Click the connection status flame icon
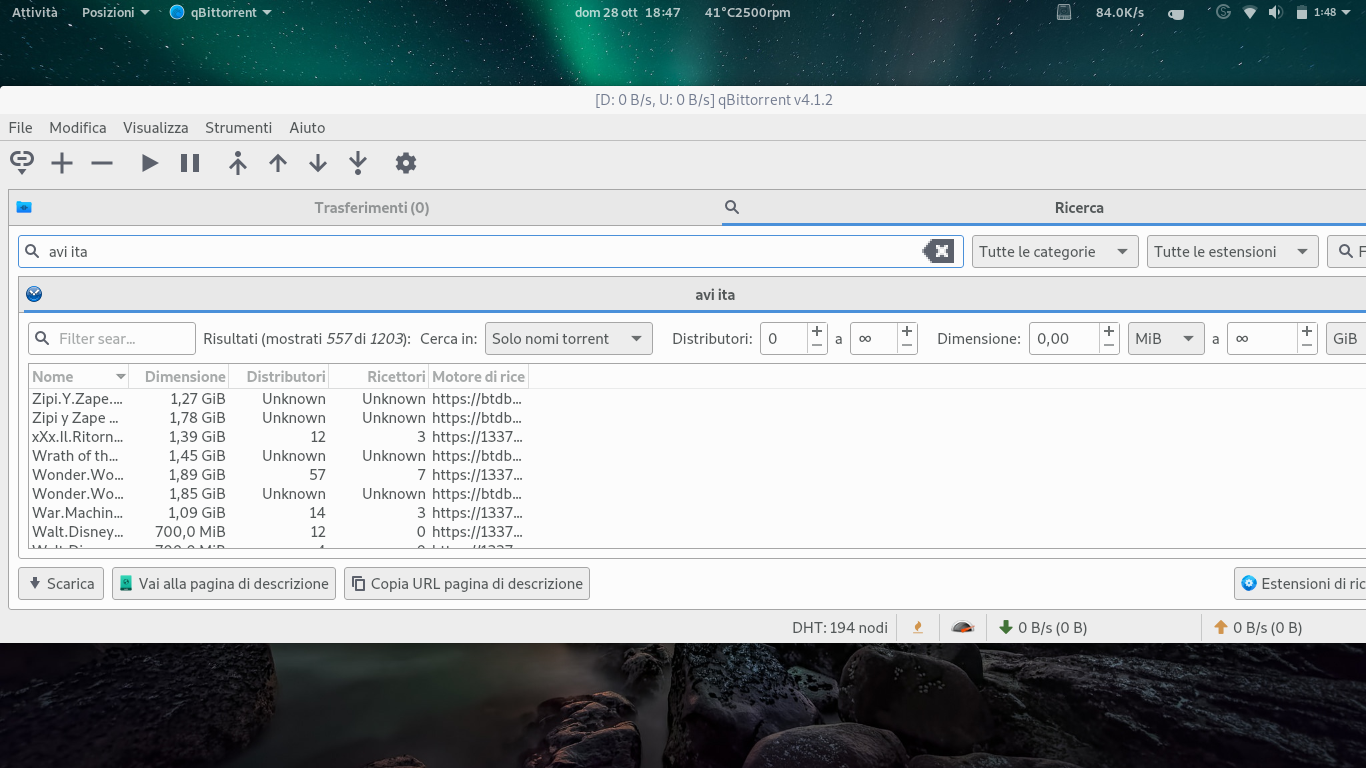 click(x=918, y=628)
